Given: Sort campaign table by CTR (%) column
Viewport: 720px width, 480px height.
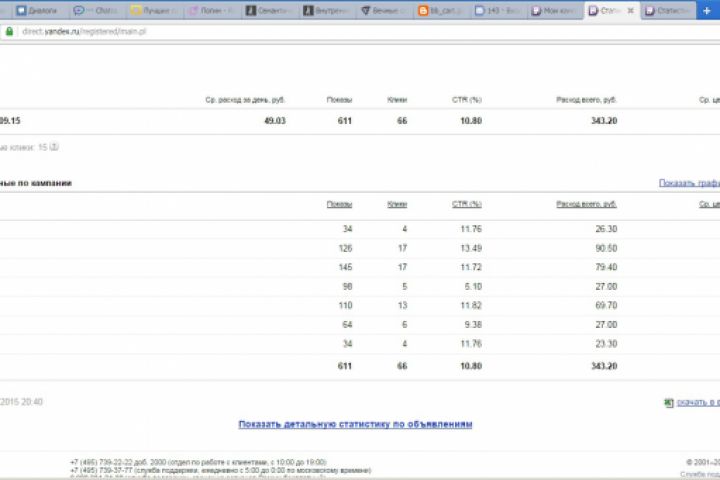Looking at the screenshot, I should pos(467,204).
